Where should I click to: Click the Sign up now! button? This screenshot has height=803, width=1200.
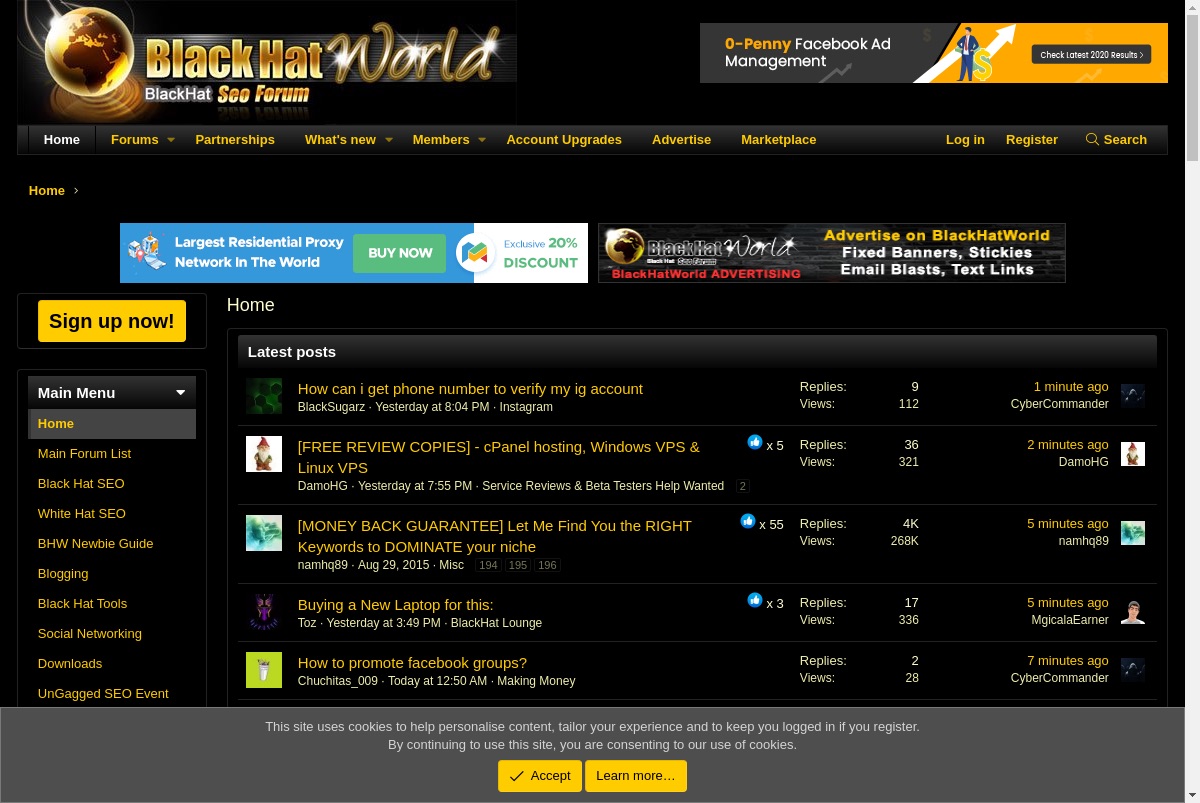click(112, 321)
